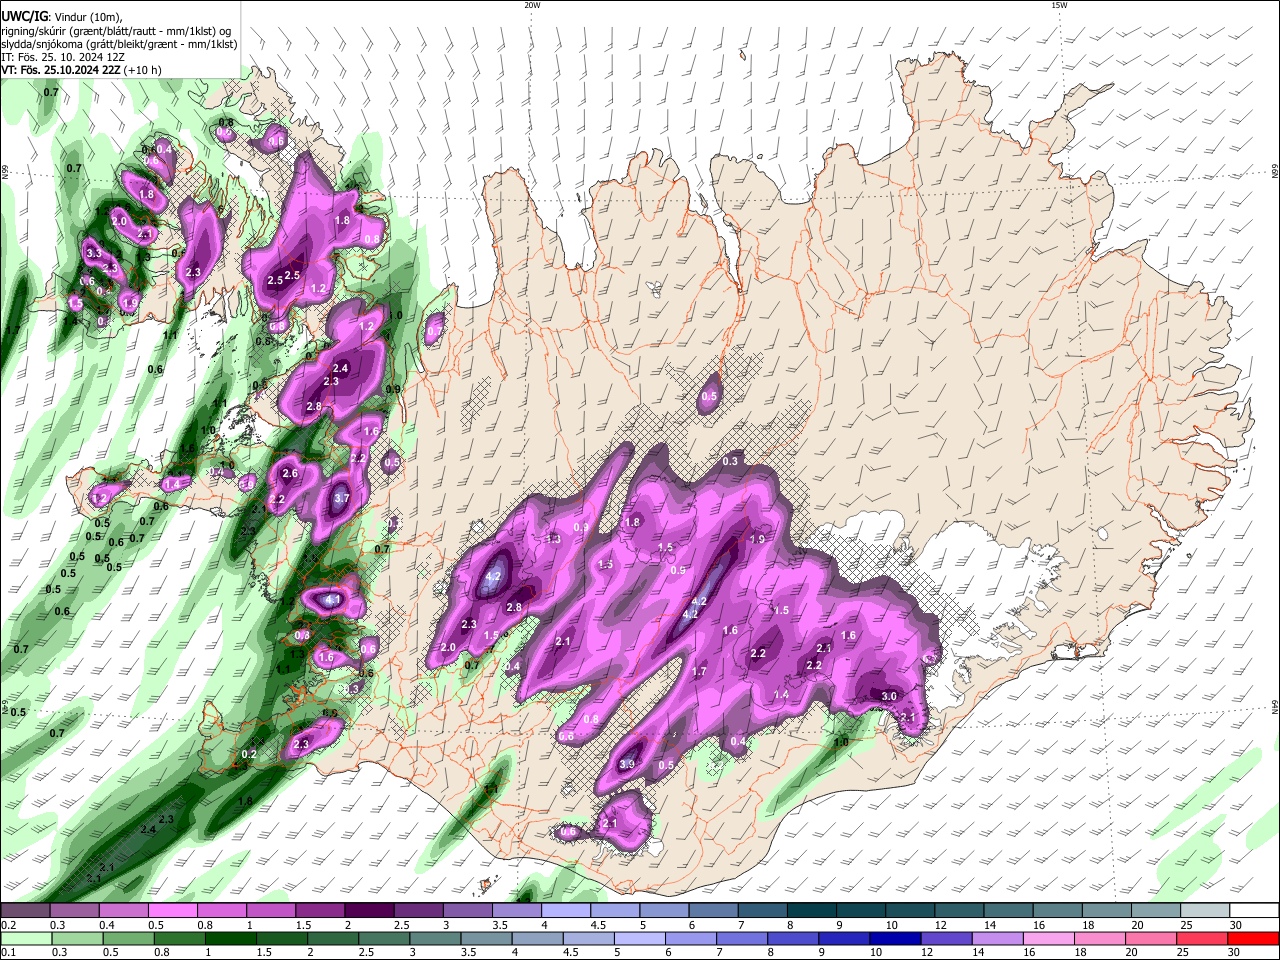
Task: Click the '20W' longitude label at top
Action: click(x=532, y=5)
